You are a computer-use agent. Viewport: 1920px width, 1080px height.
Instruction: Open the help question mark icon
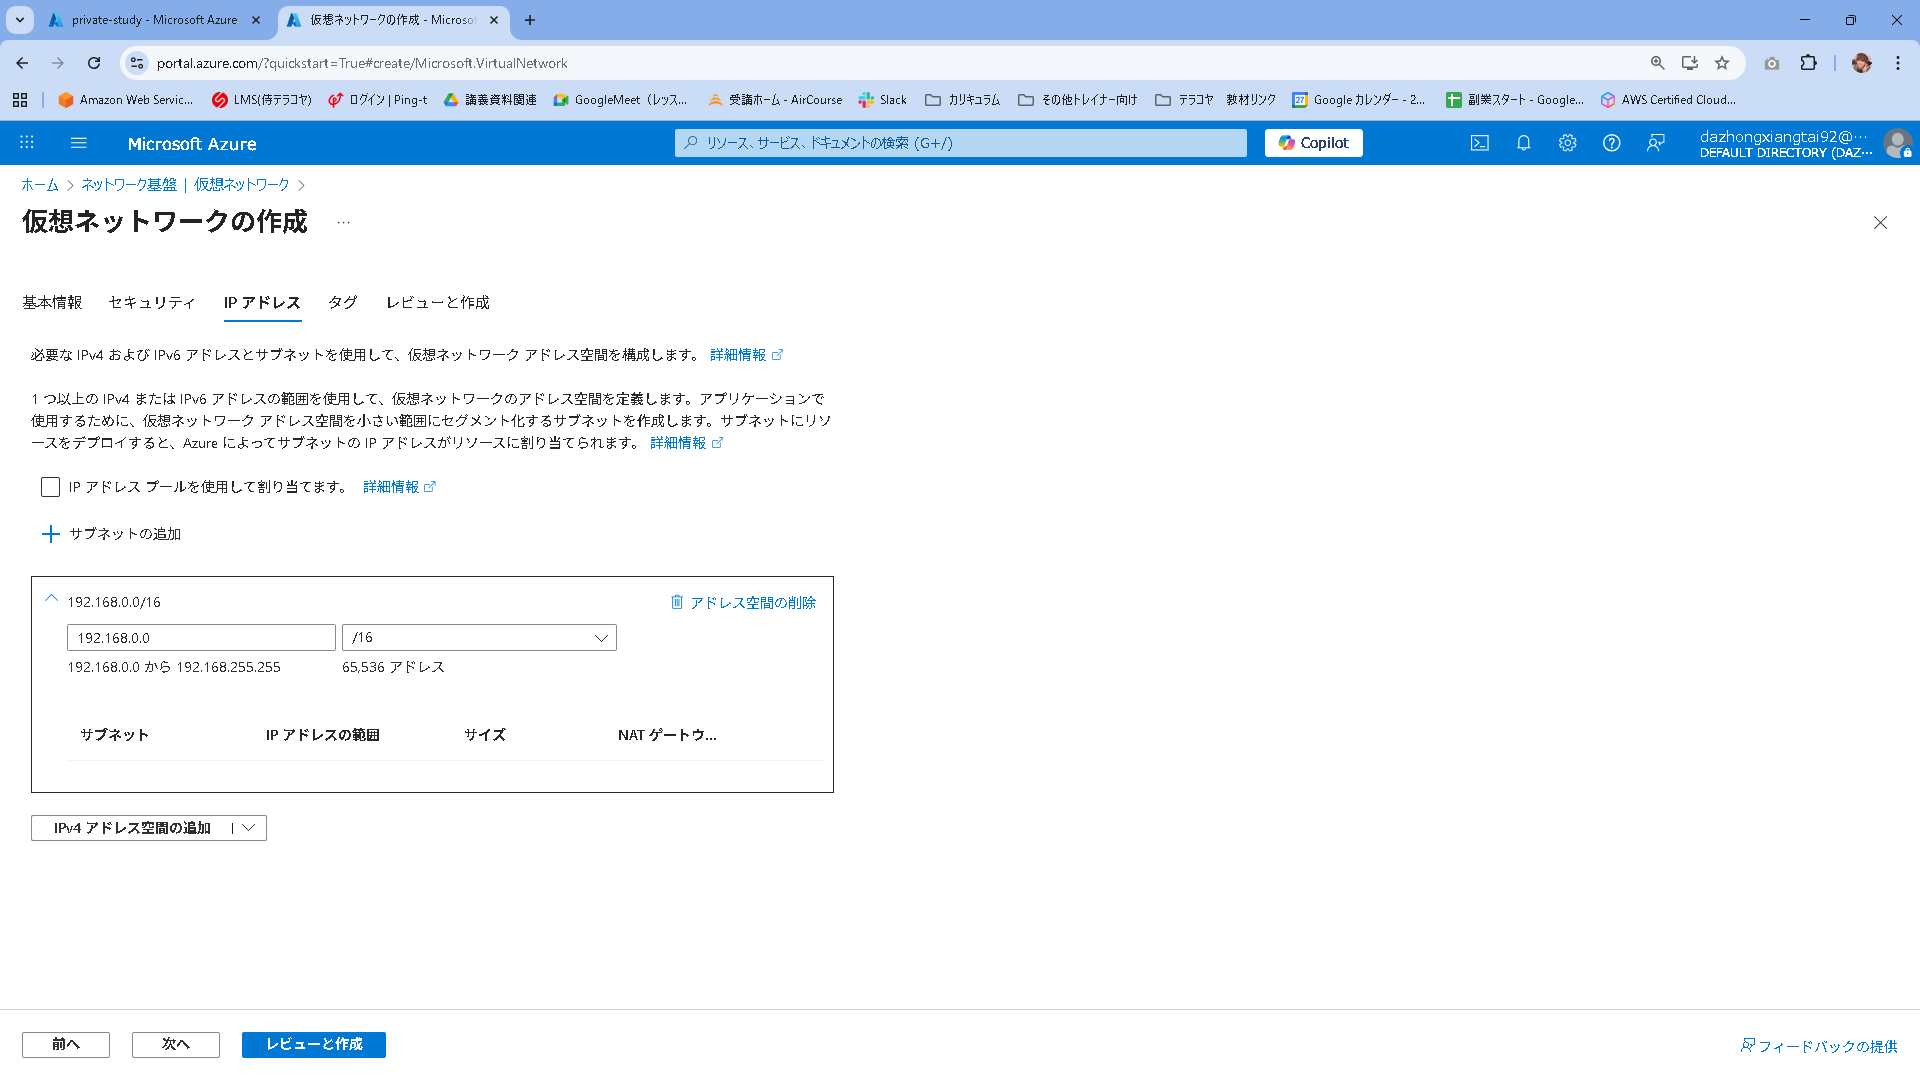click(x=1611, y=143)
